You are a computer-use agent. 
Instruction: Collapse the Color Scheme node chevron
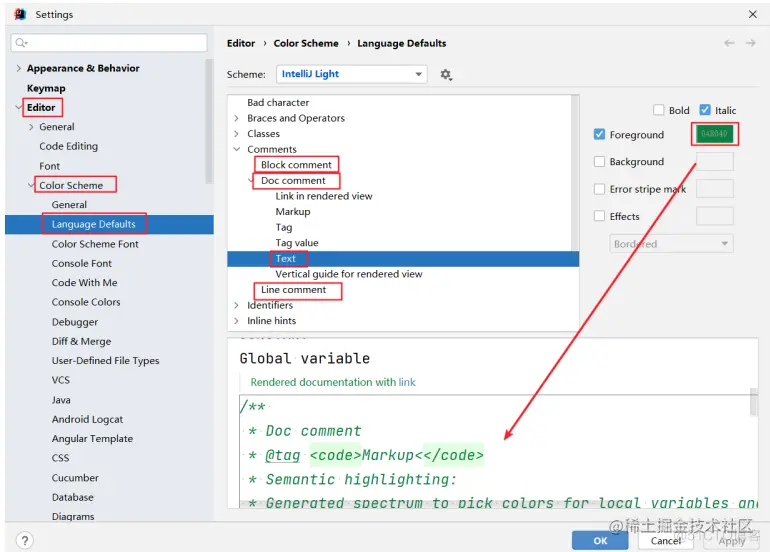[31, 185]
